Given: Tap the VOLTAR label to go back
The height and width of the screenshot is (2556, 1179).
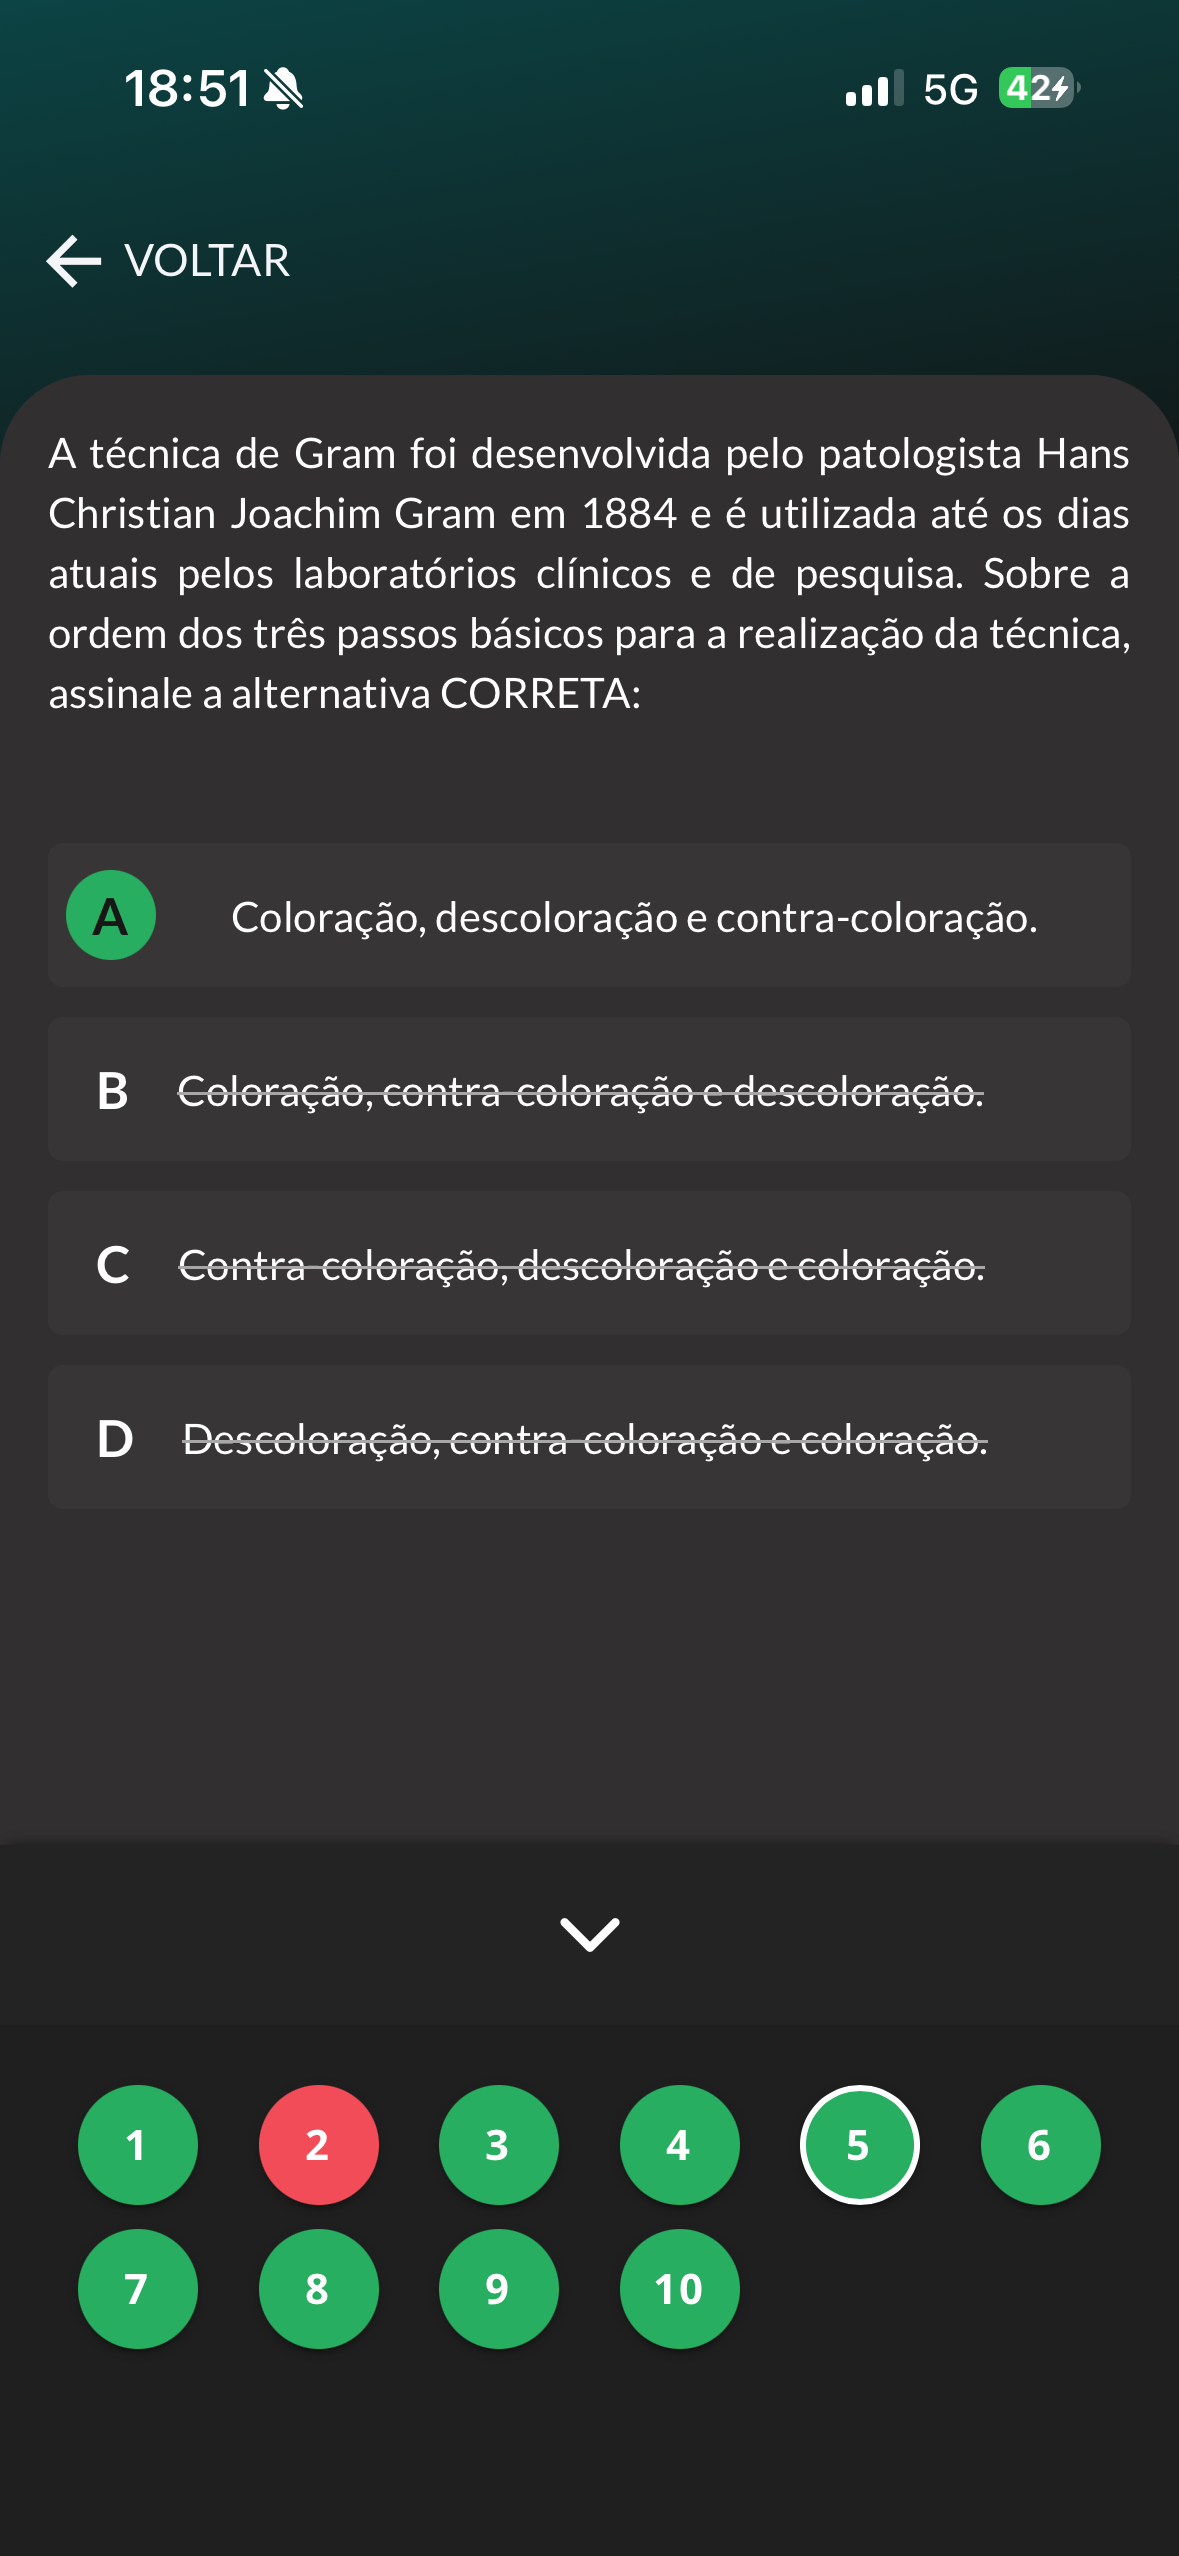Looking at the screenshot, I should [207, 261].
